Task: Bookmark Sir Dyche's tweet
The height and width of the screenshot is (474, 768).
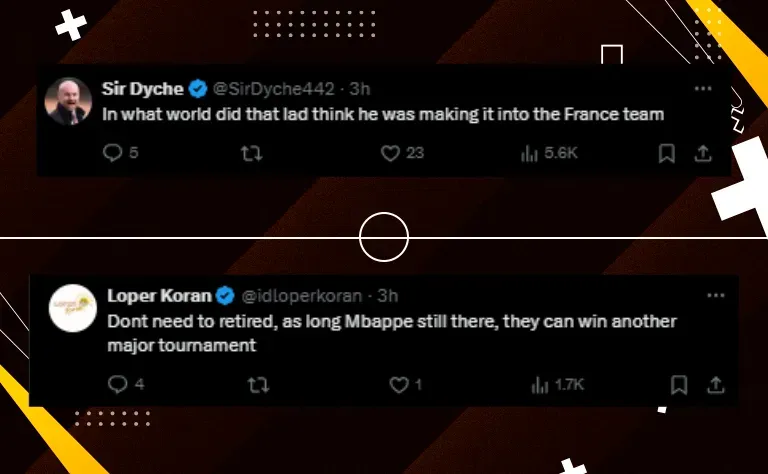Action: [667, 153]
